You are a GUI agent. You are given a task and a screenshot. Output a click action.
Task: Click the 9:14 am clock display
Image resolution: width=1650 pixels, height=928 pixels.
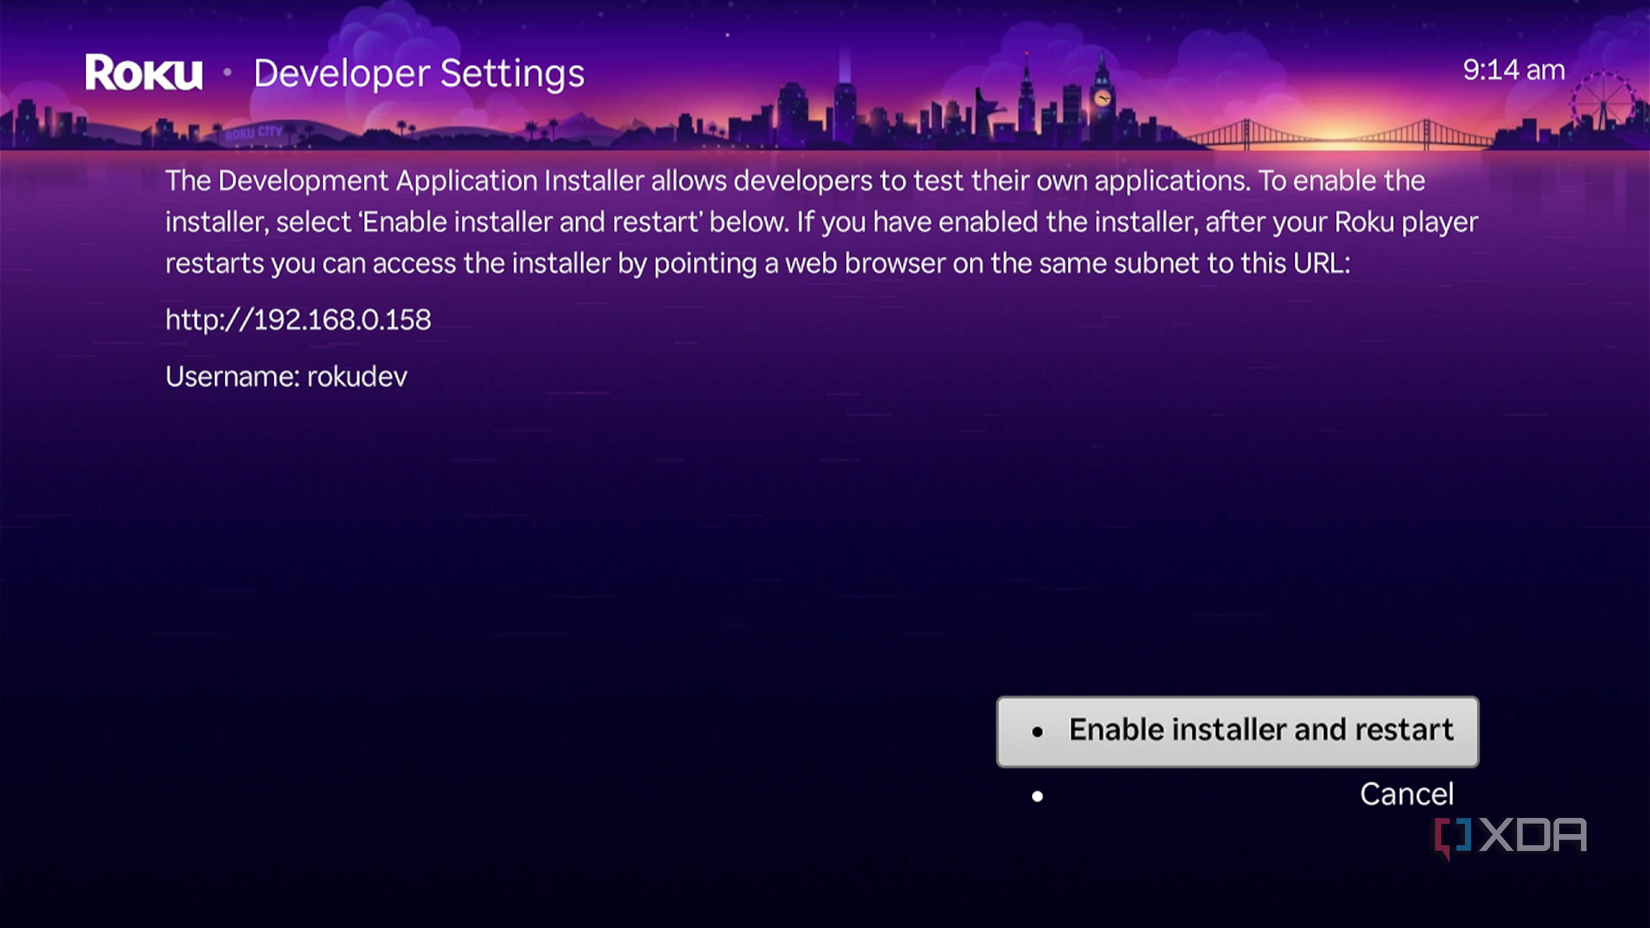coord(1514,70)
